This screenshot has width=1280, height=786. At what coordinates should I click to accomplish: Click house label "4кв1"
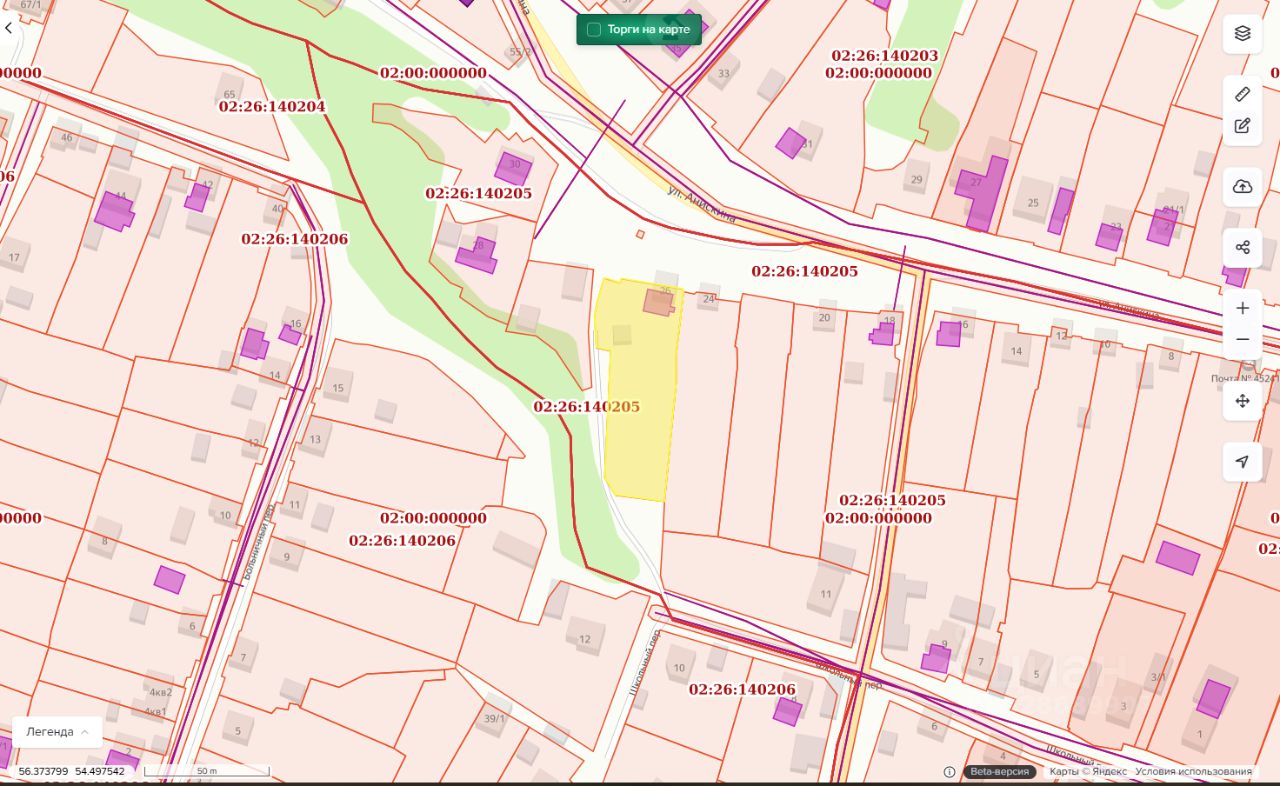[155, 712]
